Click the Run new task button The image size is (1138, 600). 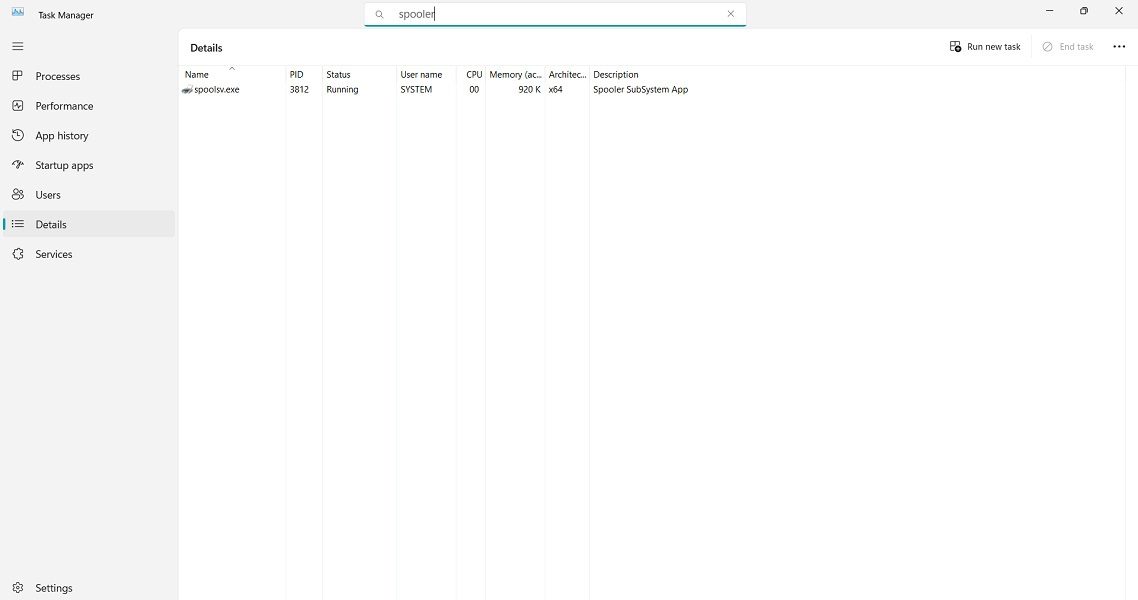985,46
